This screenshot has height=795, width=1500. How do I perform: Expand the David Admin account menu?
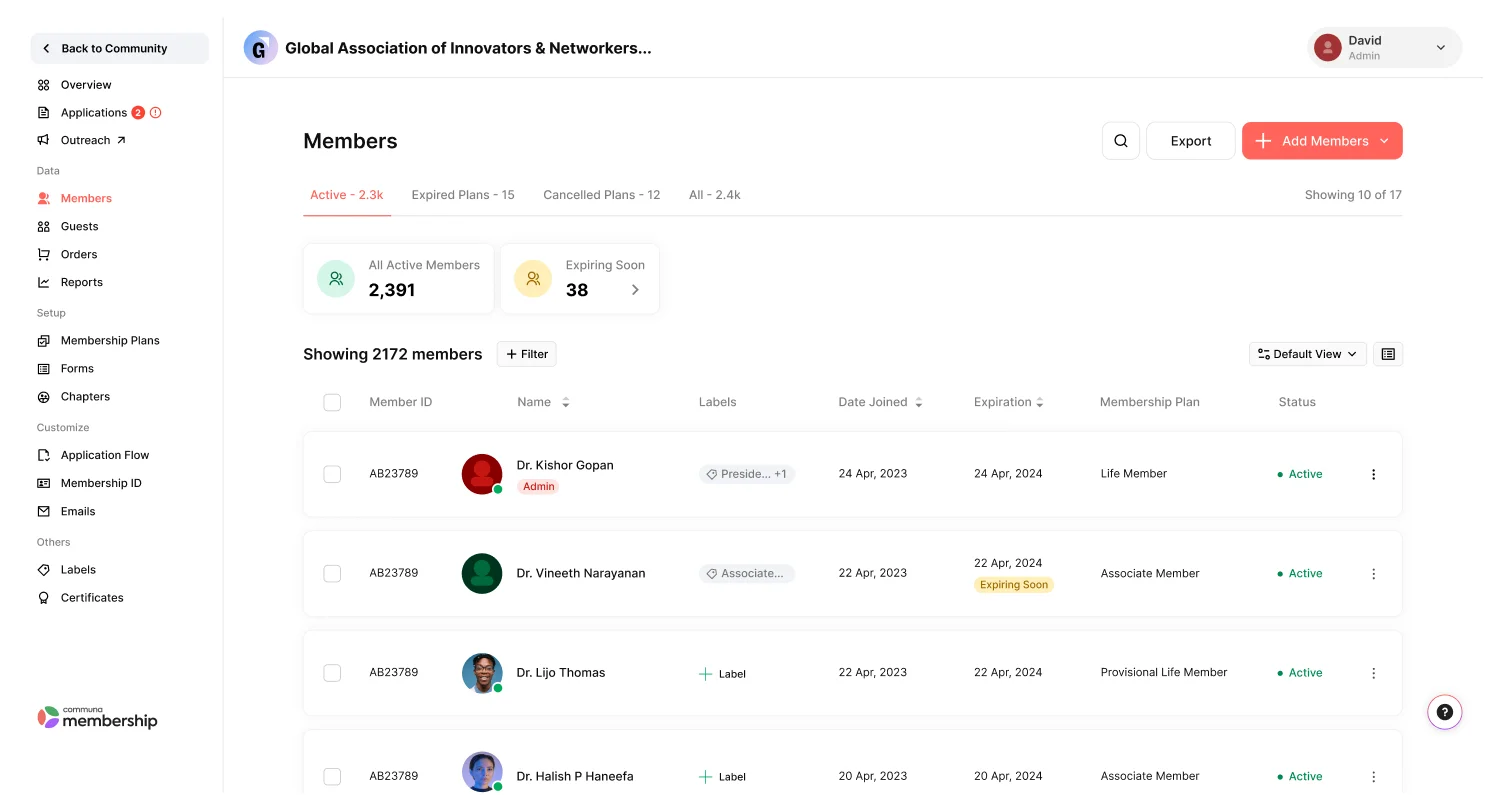[x=1440, y=47]
